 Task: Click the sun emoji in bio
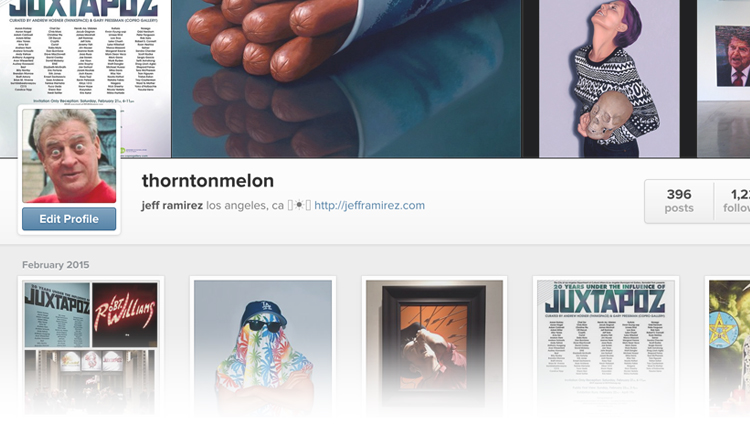[299, 205]
